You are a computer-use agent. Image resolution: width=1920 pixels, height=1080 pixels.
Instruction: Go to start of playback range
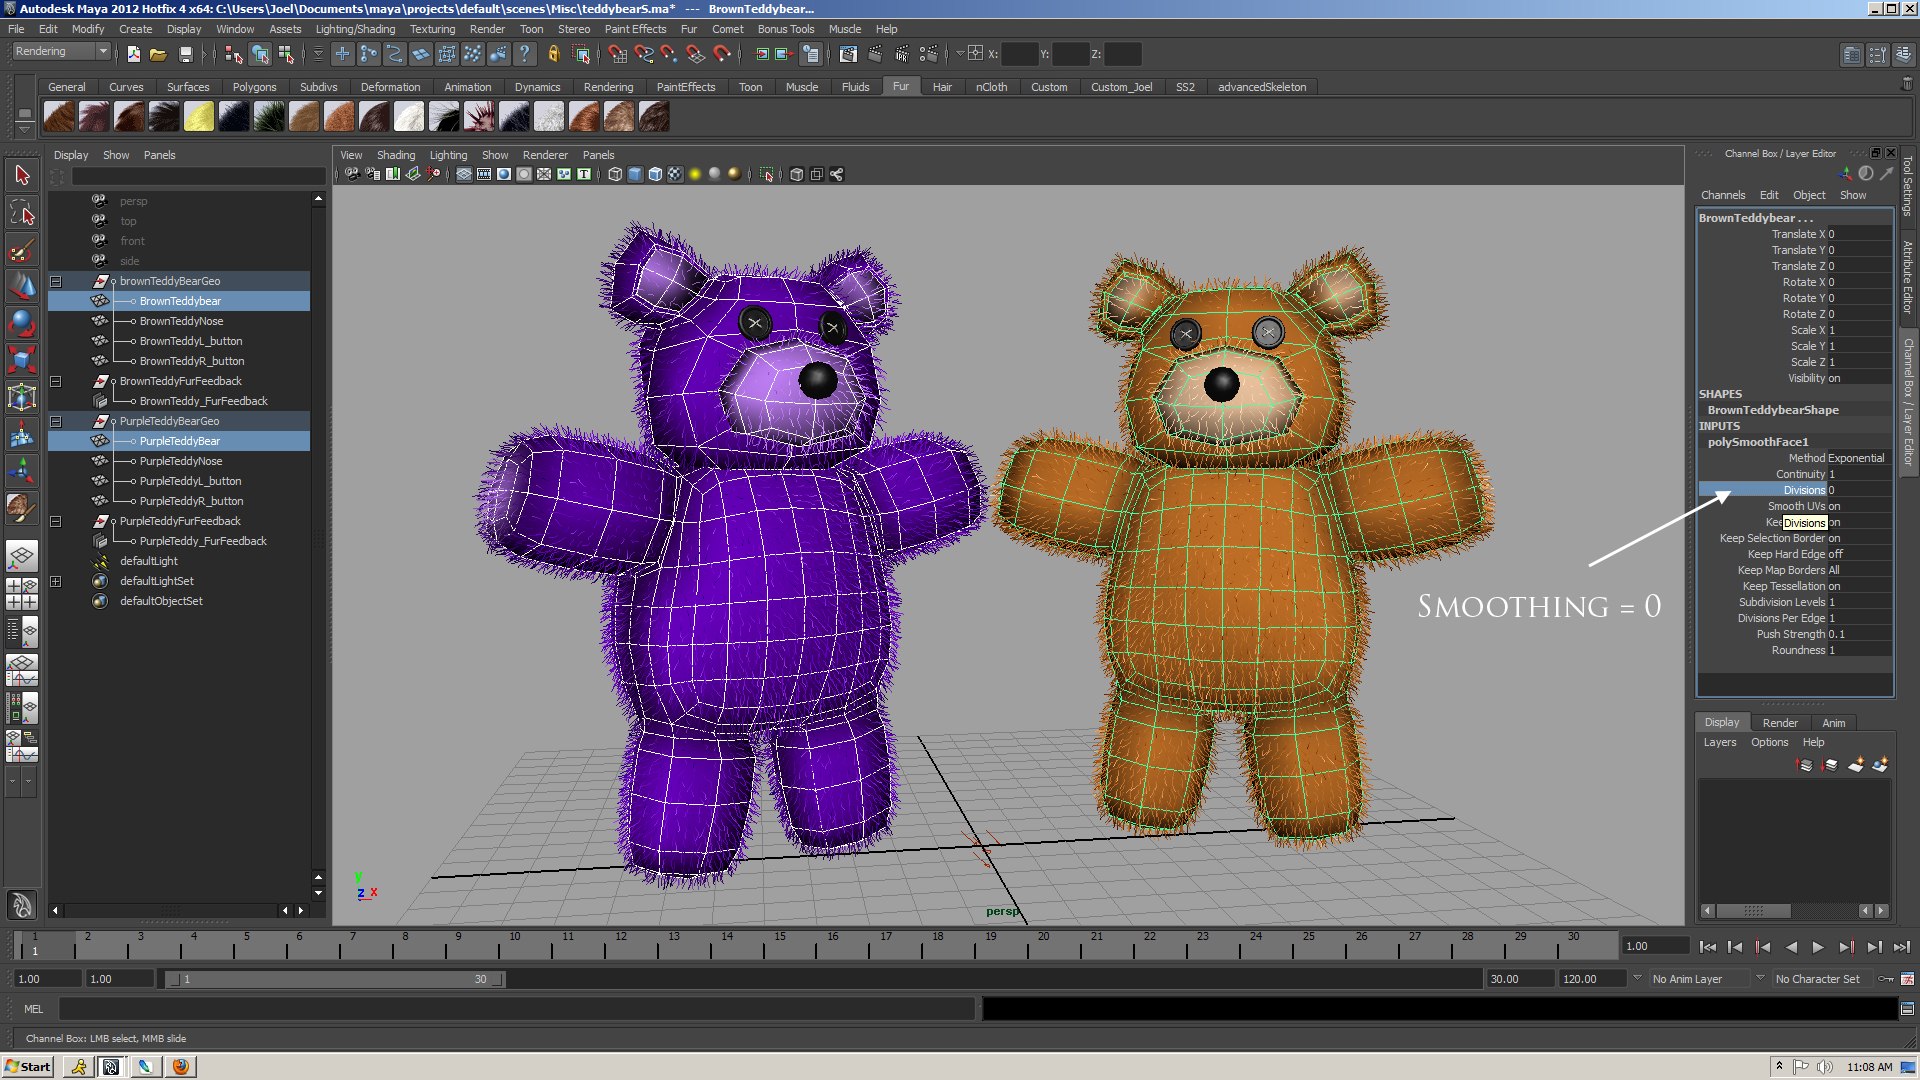click(1708, 947)
